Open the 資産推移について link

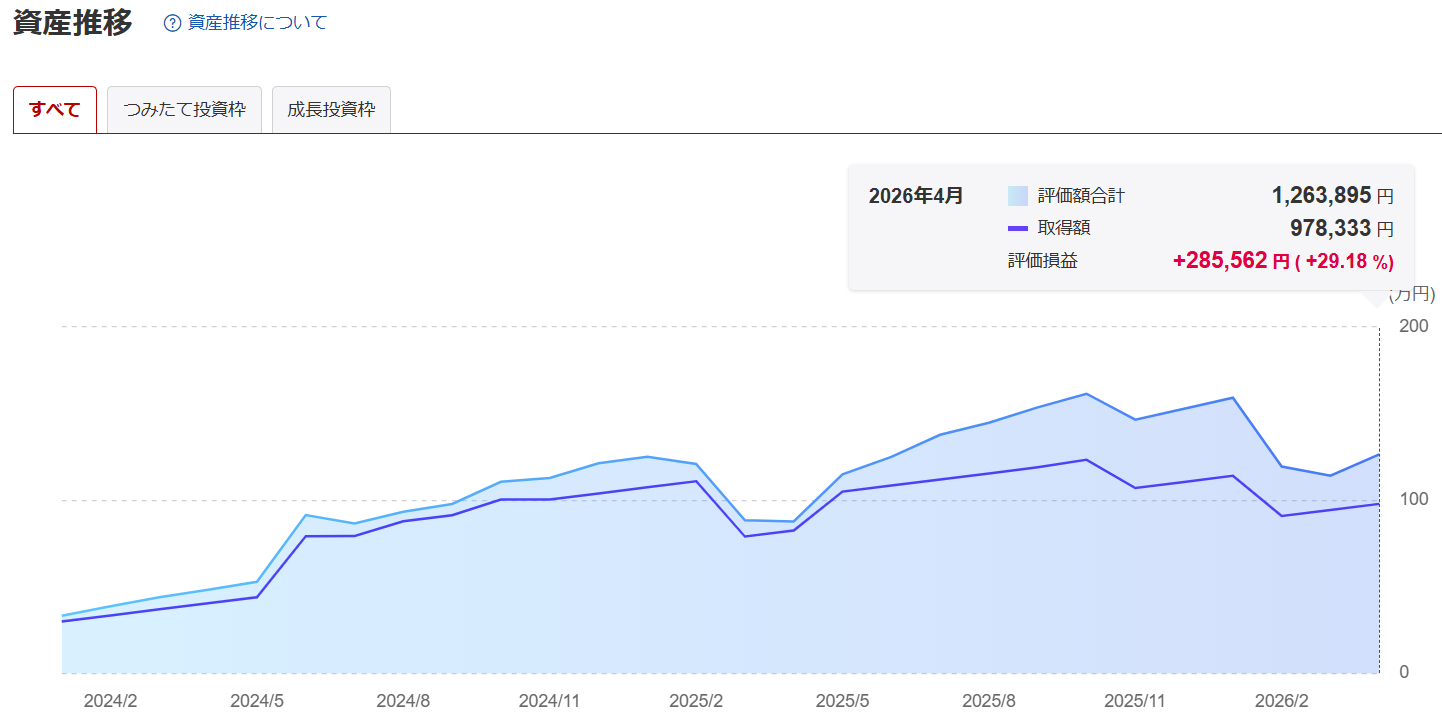257,22
